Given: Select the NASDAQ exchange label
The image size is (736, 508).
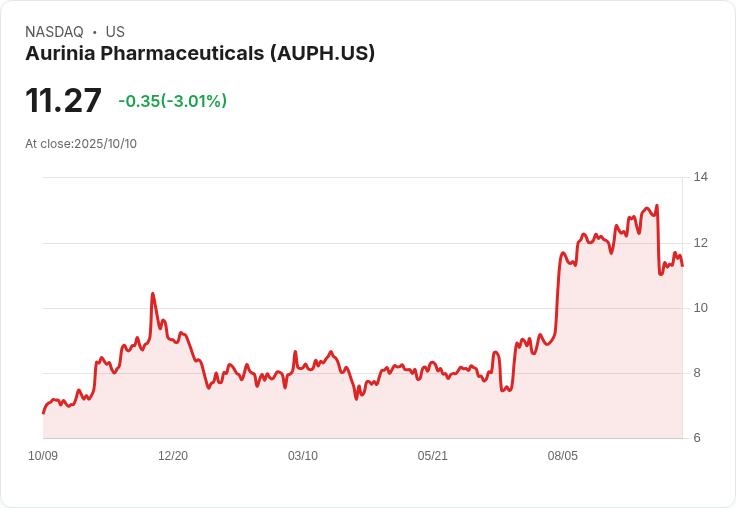Looking at the screenshot, I should click(54, 32).
